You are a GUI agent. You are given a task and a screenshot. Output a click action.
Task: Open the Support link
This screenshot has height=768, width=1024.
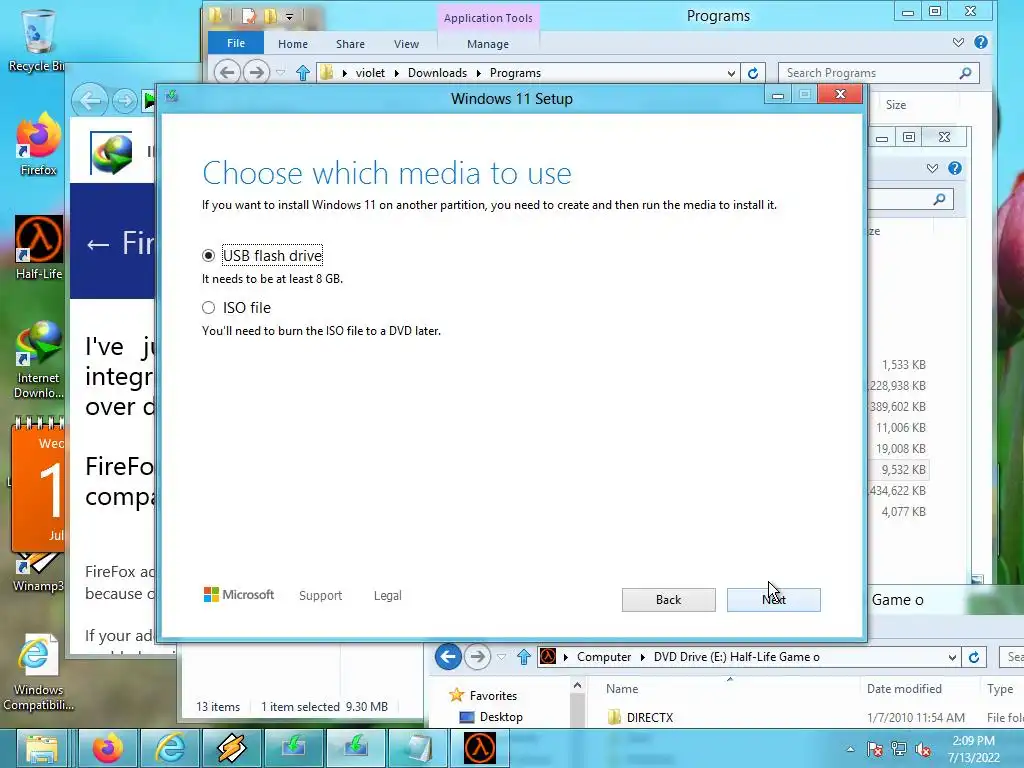click(x=320, y=596)
